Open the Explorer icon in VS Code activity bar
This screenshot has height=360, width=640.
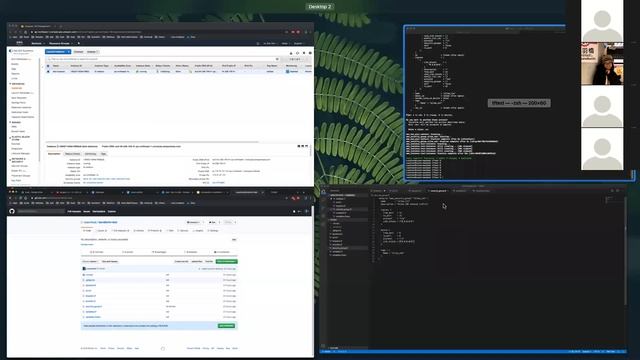pos(324,192)
